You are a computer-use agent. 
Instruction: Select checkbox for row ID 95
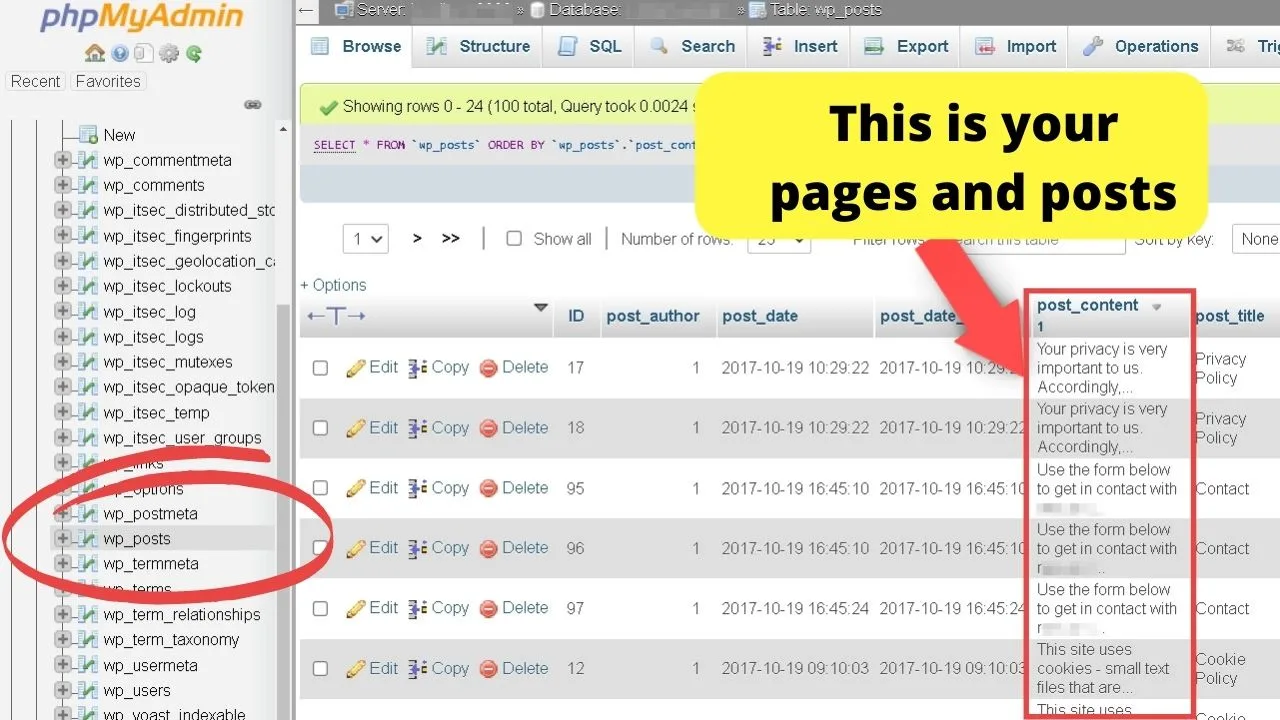point(320,488)
